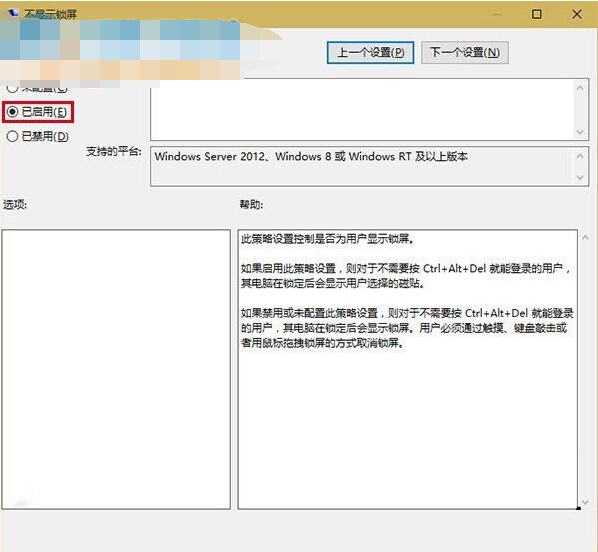598x552 pixels.
Task: Select the 已启用(E) radio button
Action: click(x=37, y=112)
